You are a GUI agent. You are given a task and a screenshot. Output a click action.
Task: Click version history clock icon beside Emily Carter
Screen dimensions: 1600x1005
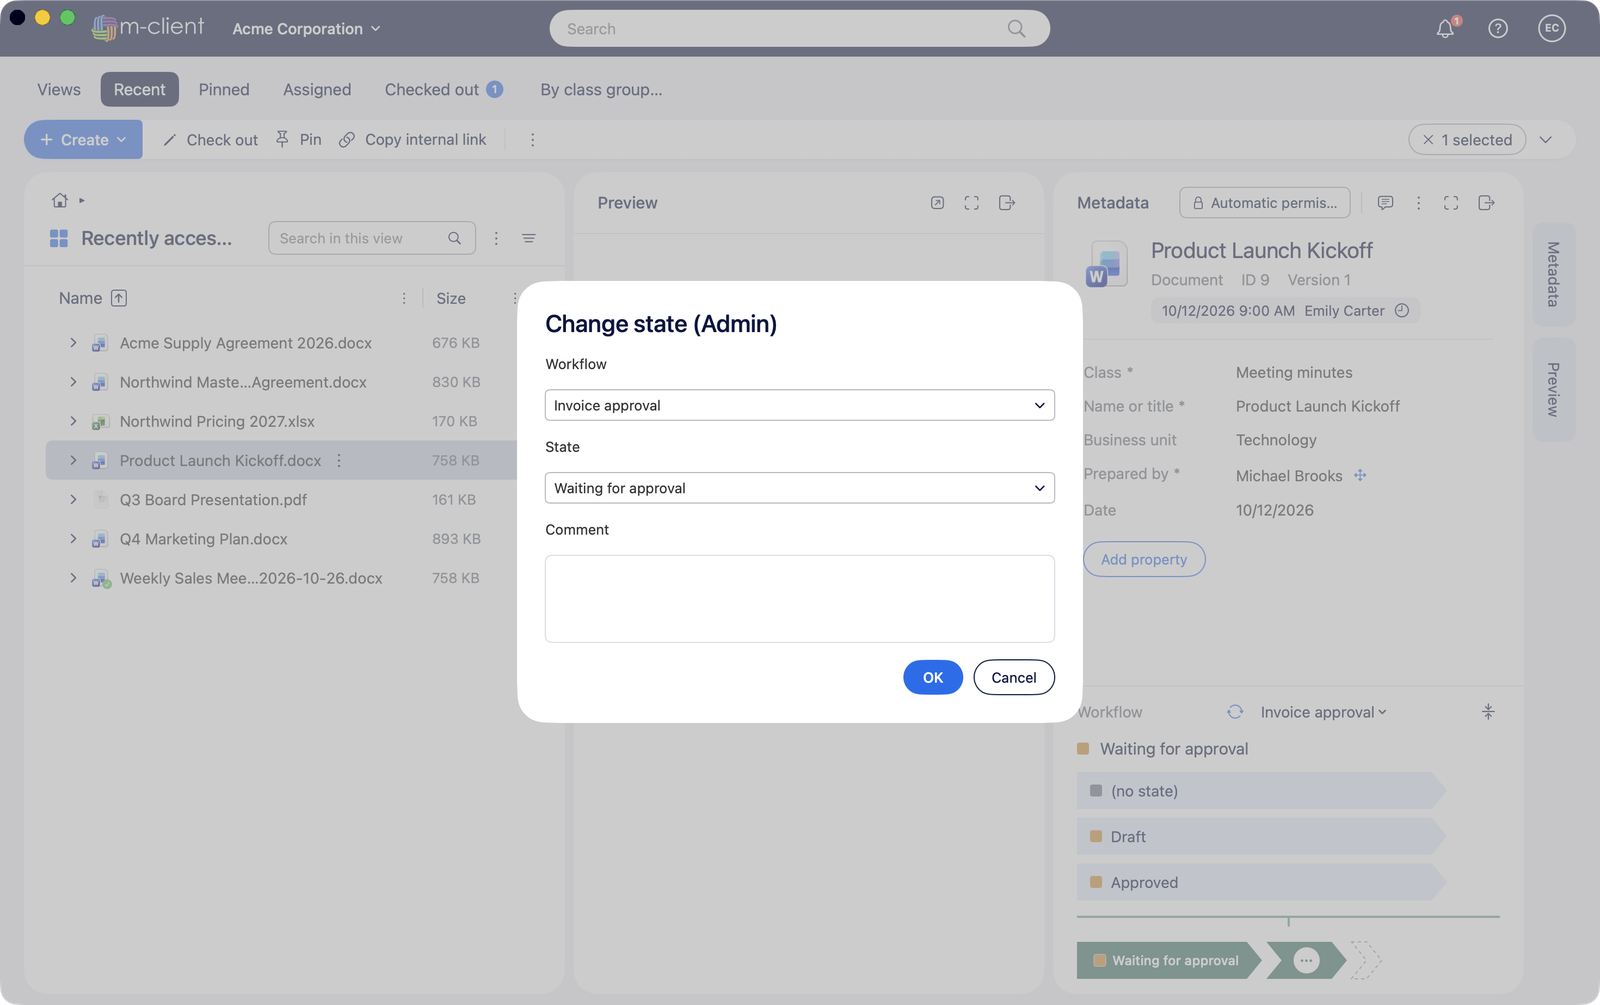[1402, 311]
